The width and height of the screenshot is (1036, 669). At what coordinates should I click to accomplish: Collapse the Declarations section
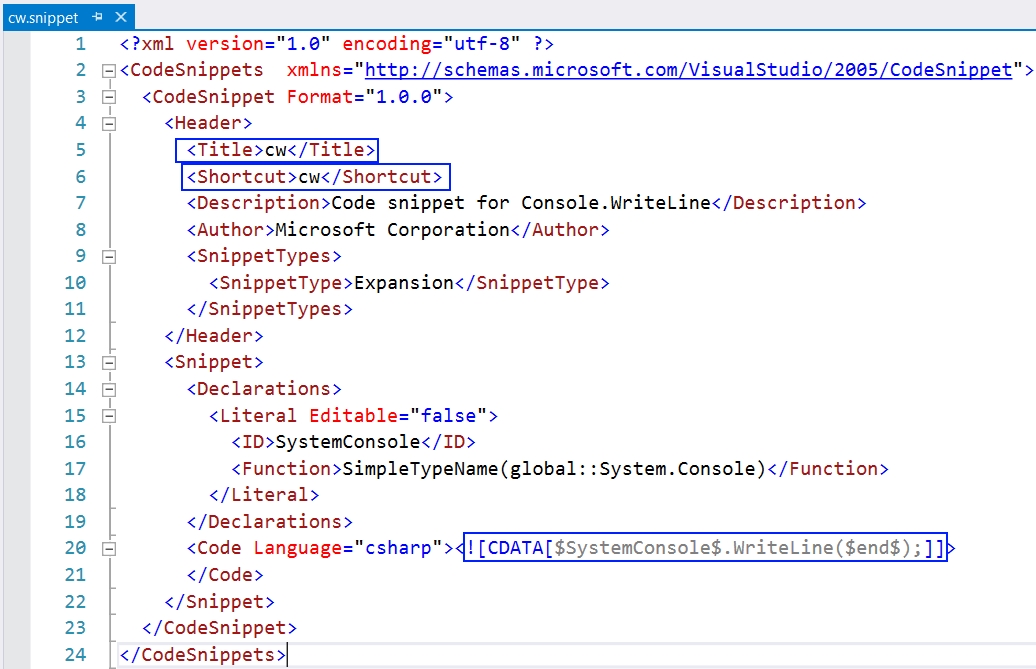click(x=108, y=388)
